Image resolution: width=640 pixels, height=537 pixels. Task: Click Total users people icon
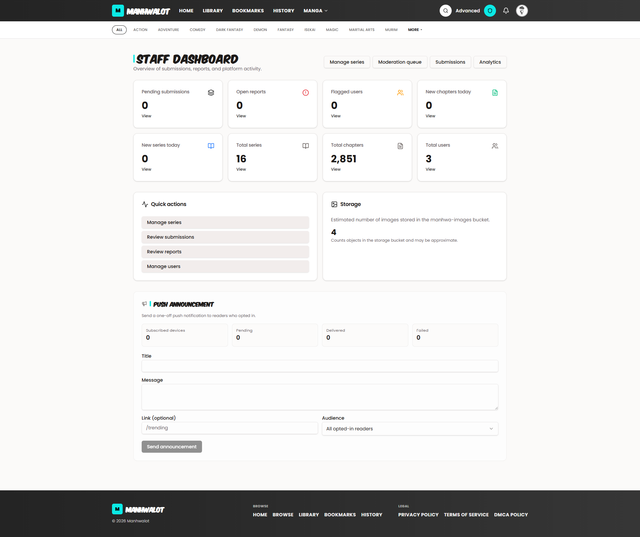[x=495, y=146]
